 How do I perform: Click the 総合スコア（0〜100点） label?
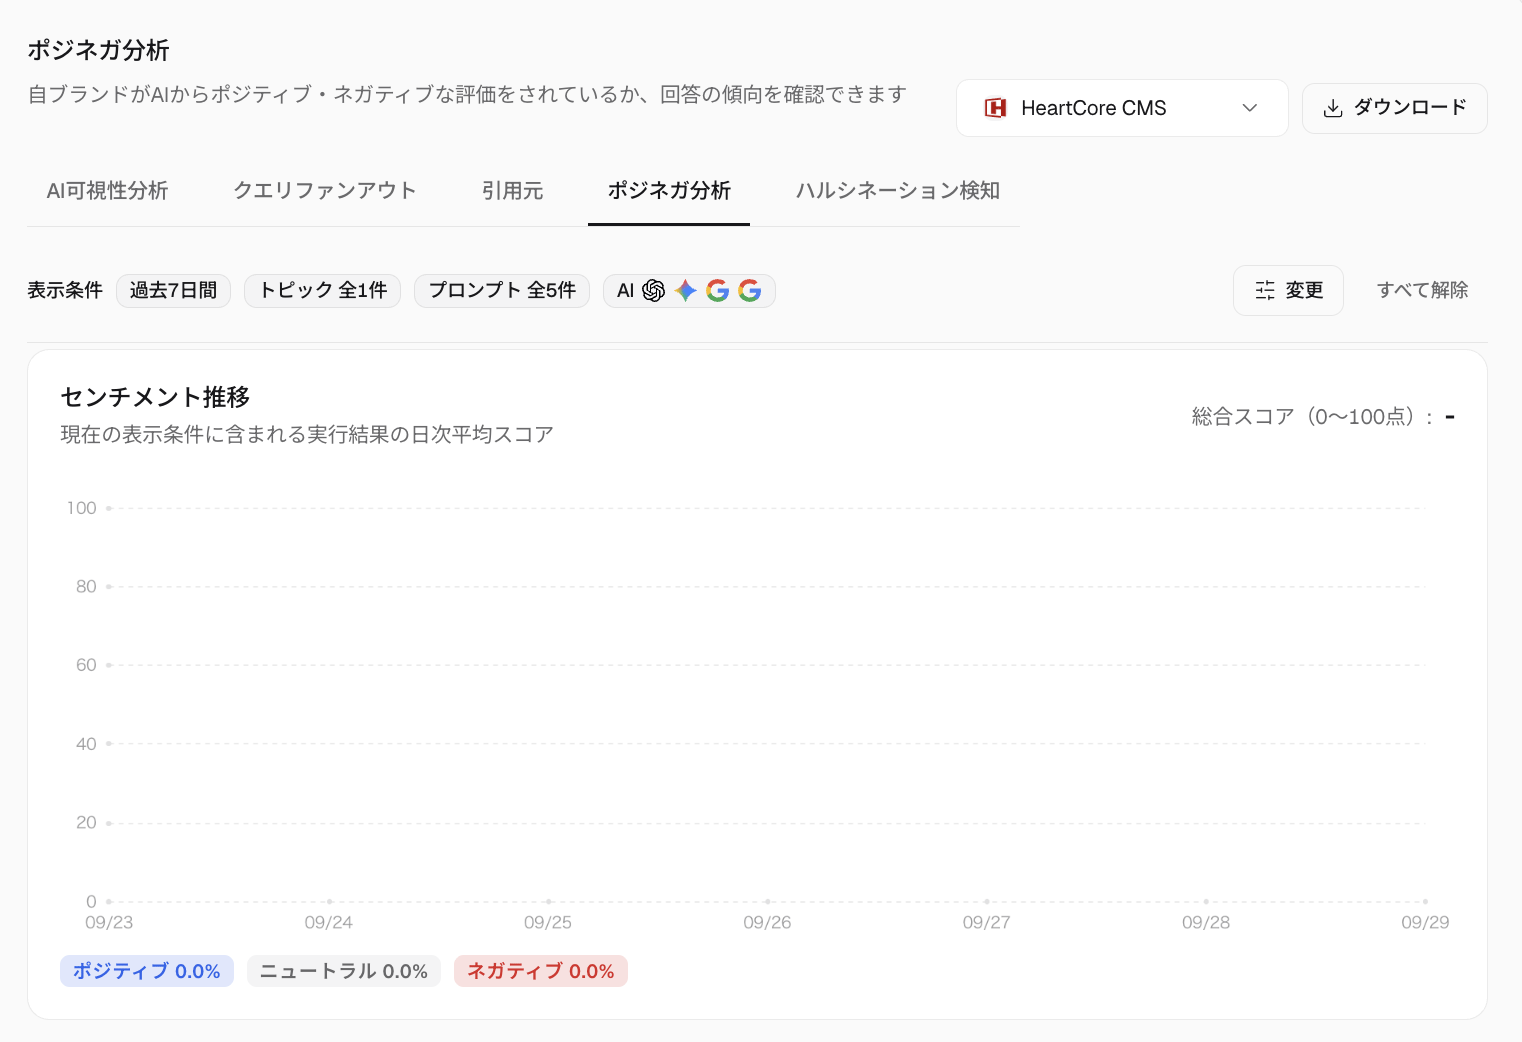click(1313, 417)
